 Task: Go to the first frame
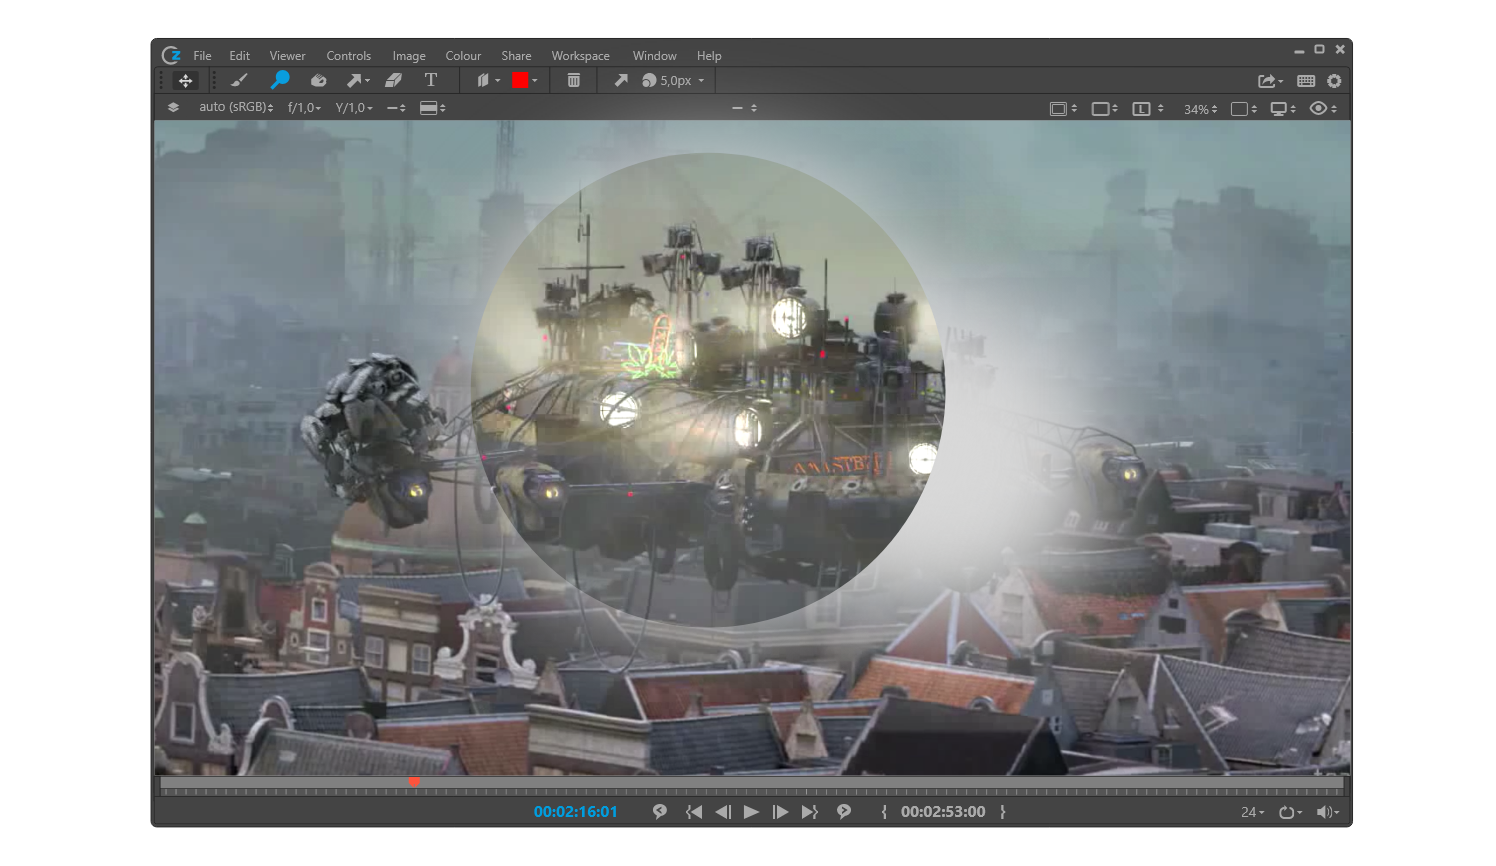[694, 811]
